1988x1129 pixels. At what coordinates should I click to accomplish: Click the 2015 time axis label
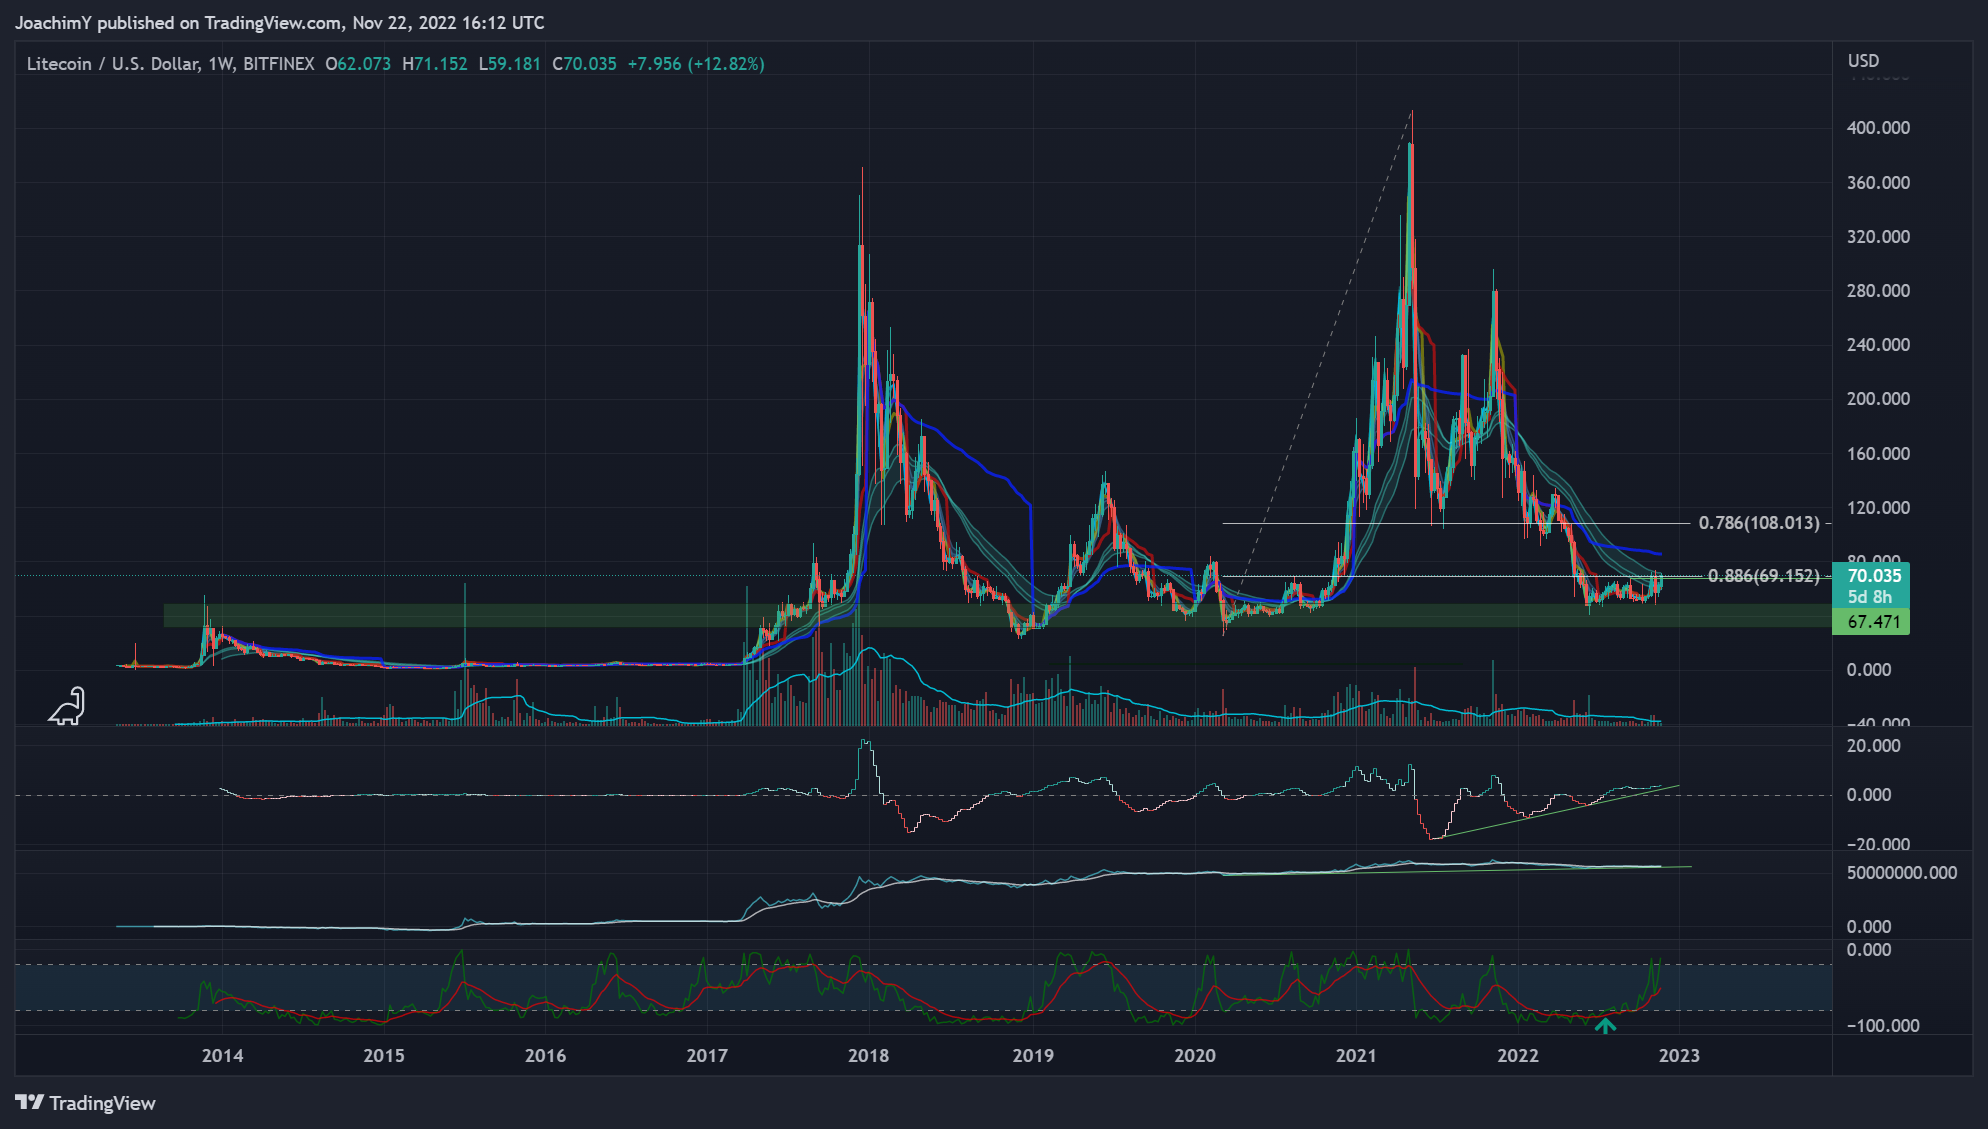pos(384,1056)
